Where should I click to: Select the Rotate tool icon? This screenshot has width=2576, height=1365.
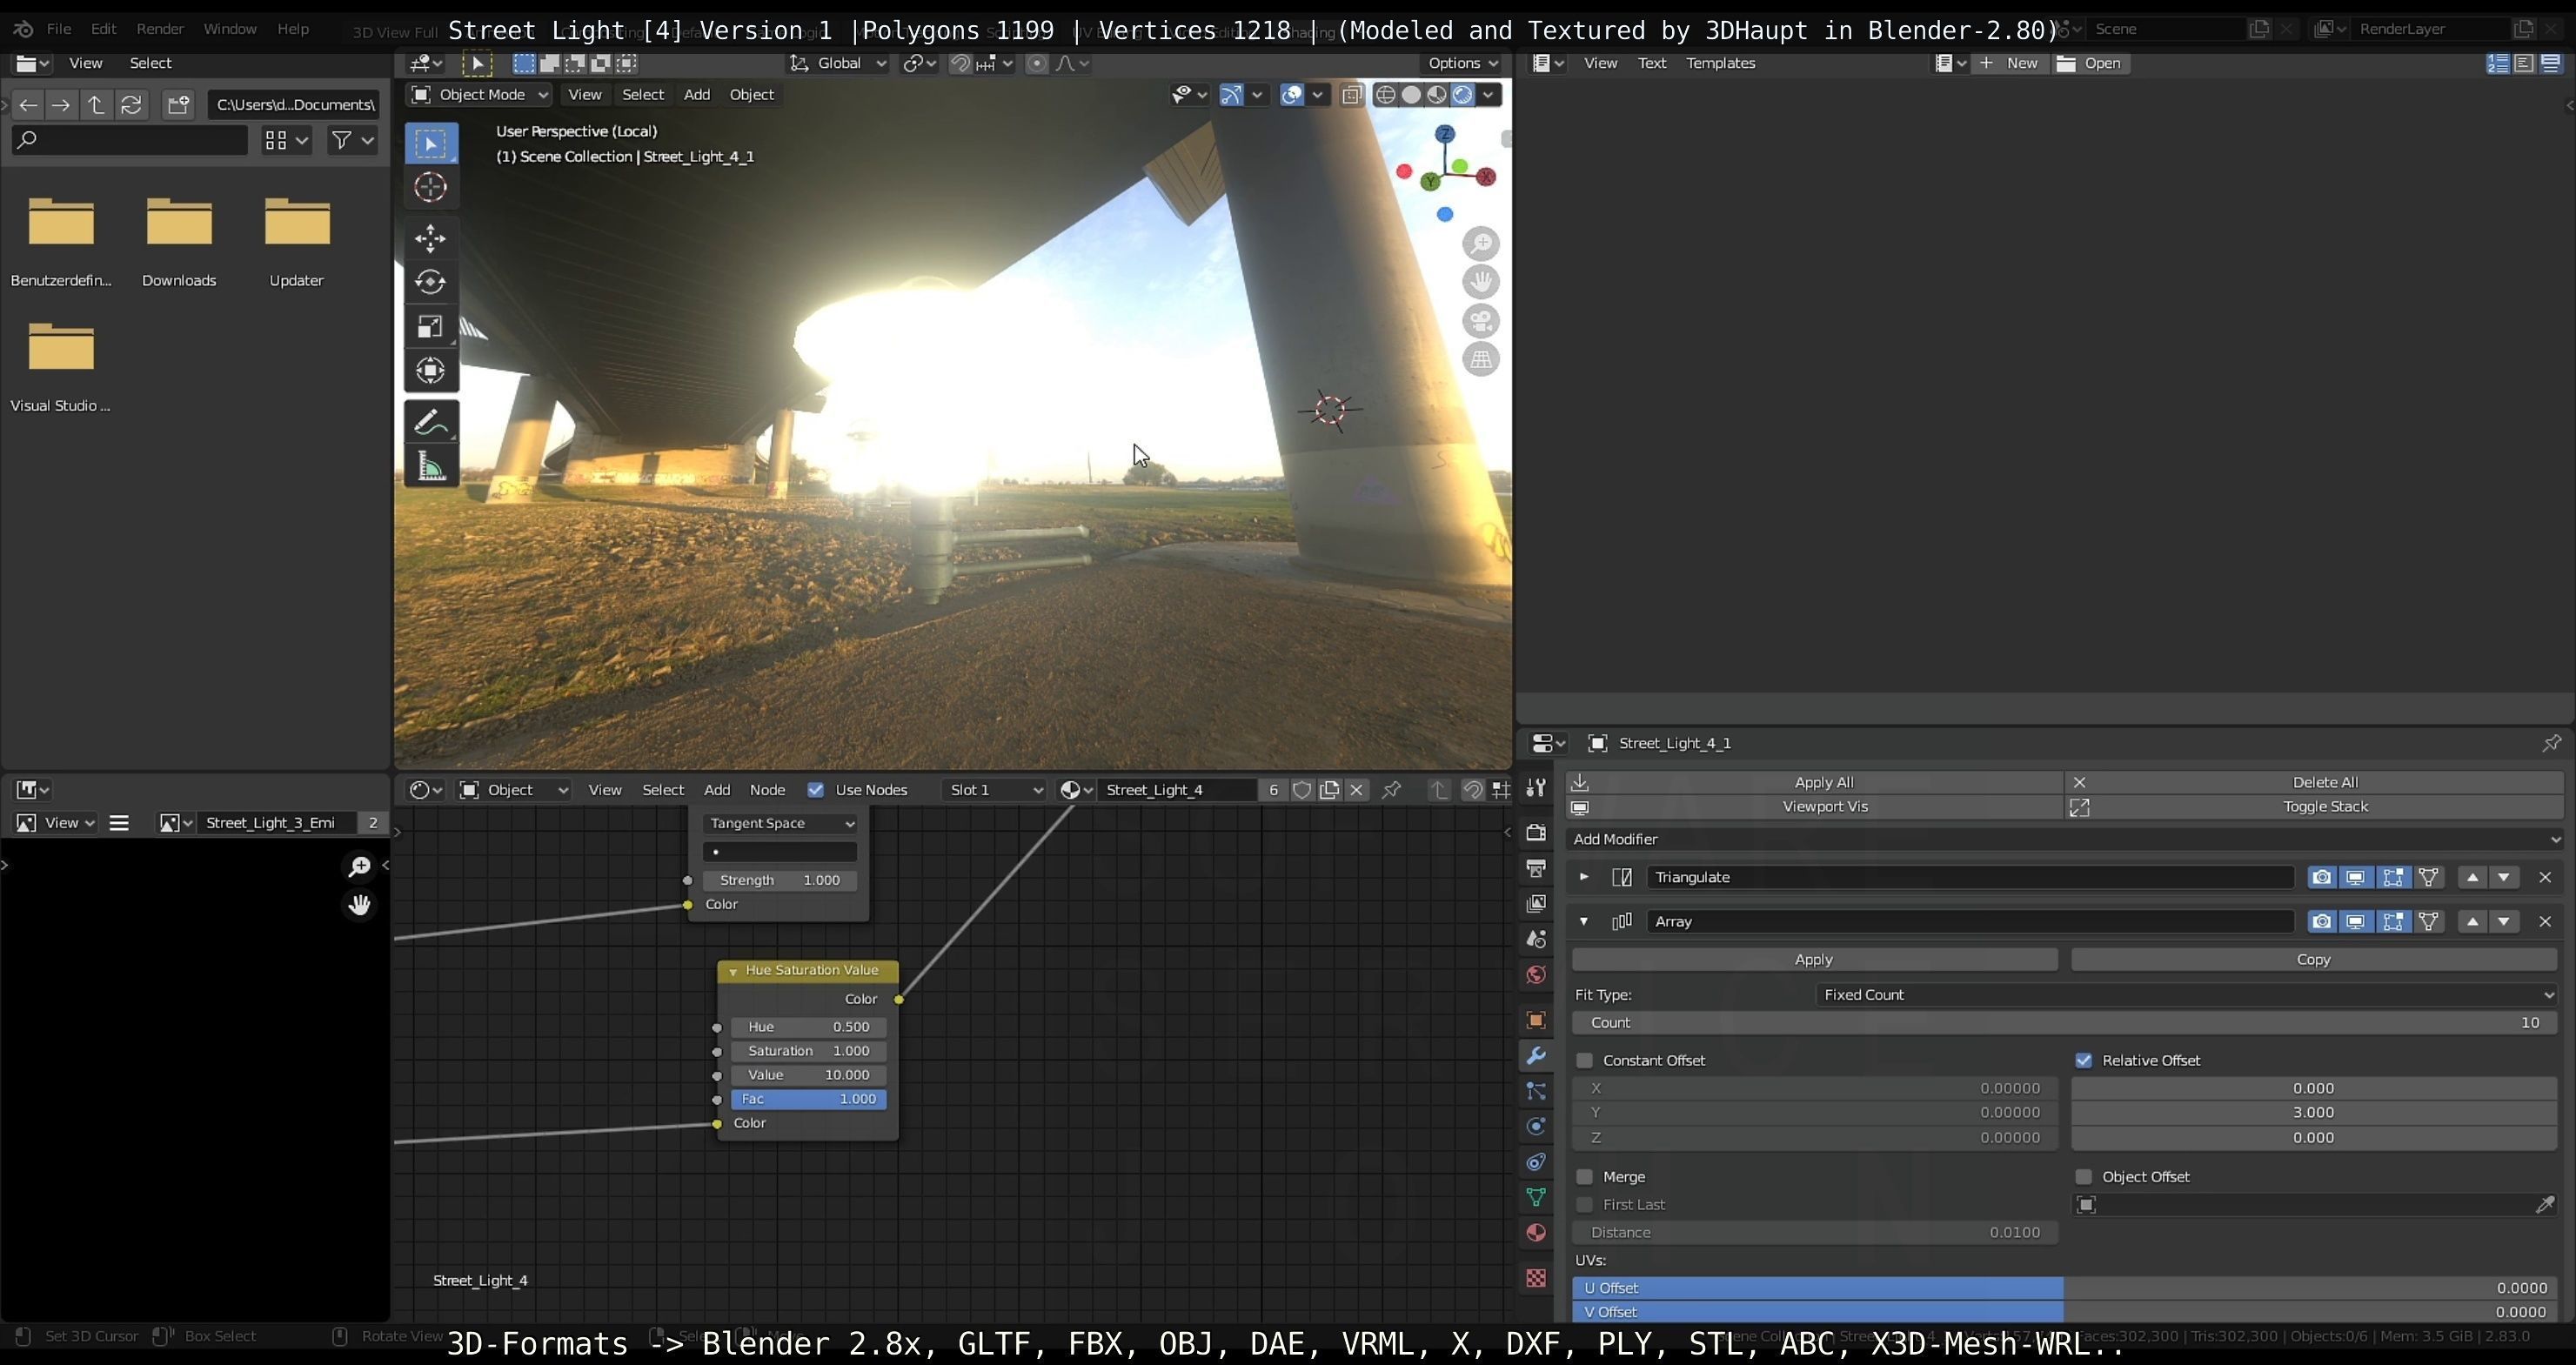(430, 282)
